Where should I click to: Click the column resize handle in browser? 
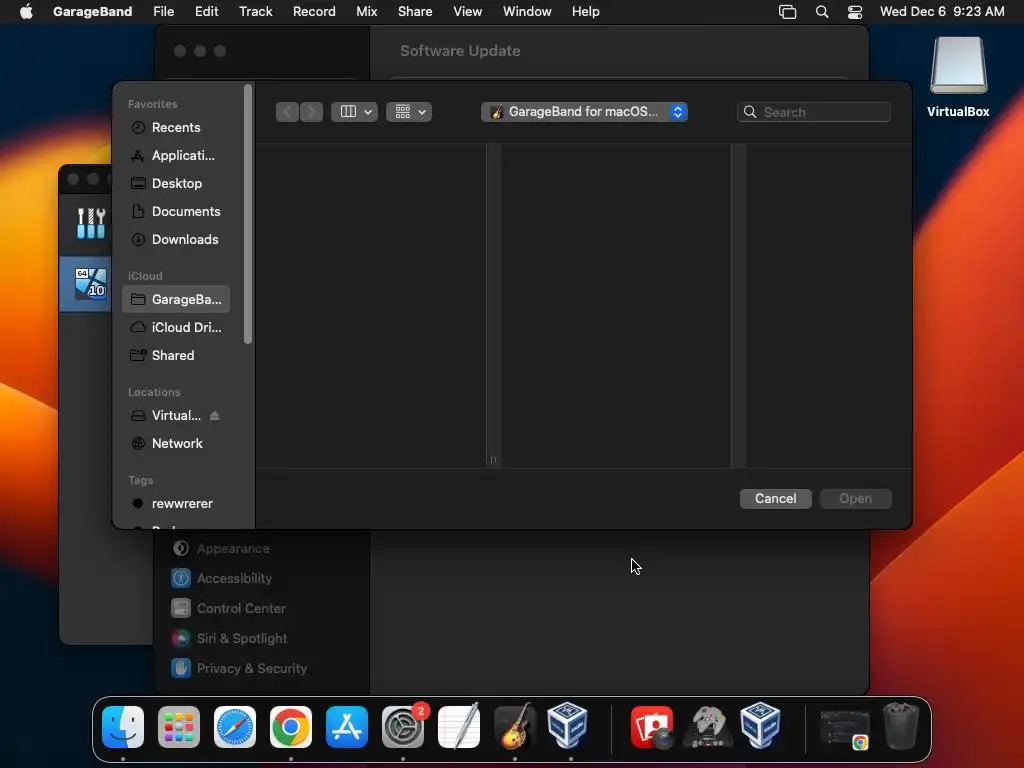(x=493, y=460)
